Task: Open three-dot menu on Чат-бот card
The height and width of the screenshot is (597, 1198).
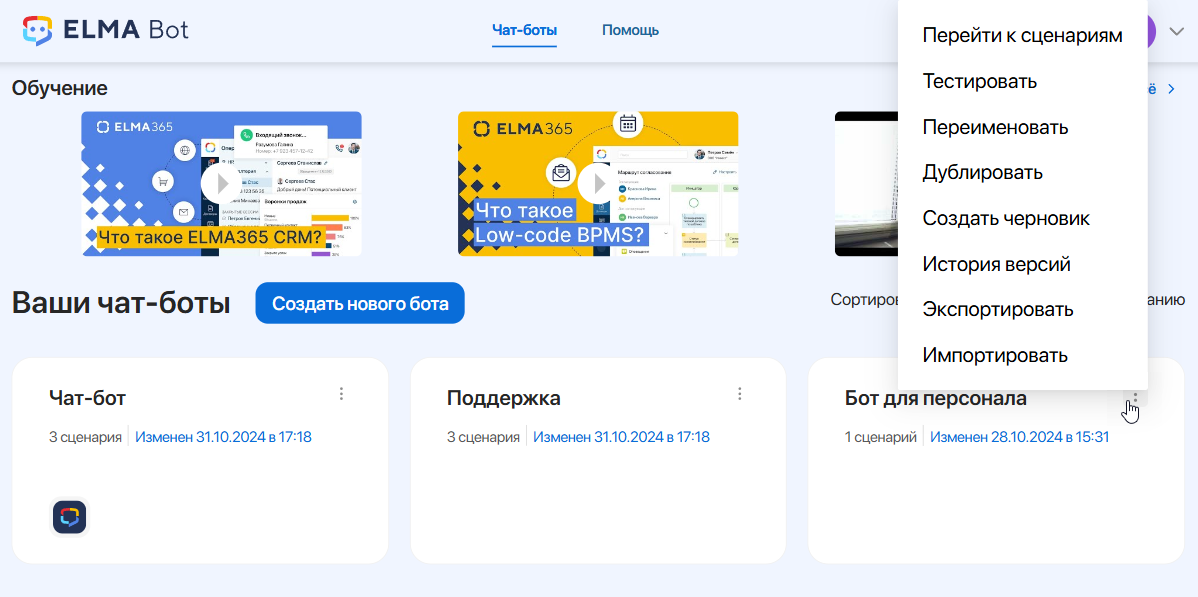Action: (x=341, y=394)
